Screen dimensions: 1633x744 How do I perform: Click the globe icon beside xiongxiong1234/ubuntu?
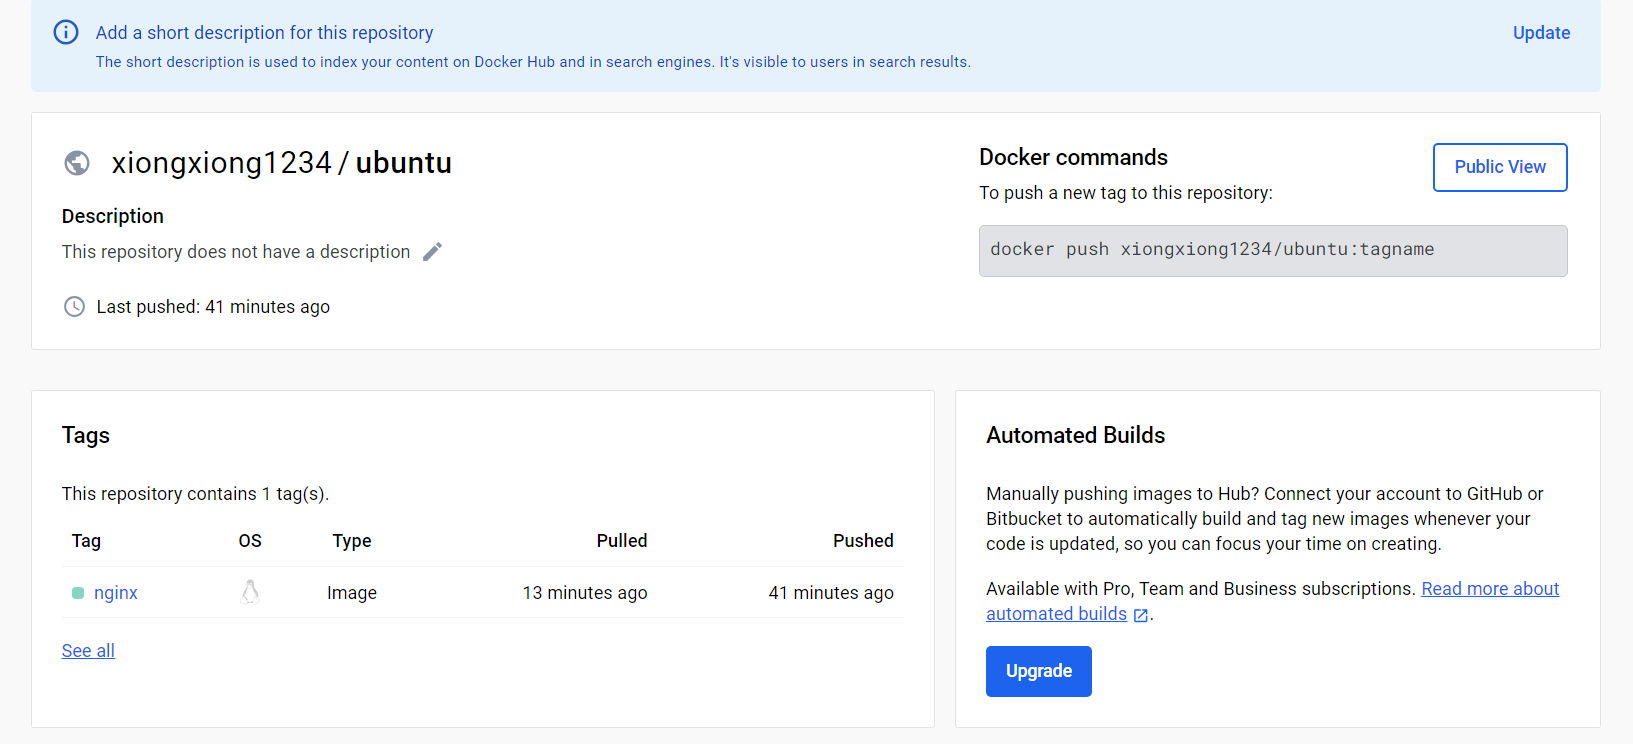tap(77, 163)
